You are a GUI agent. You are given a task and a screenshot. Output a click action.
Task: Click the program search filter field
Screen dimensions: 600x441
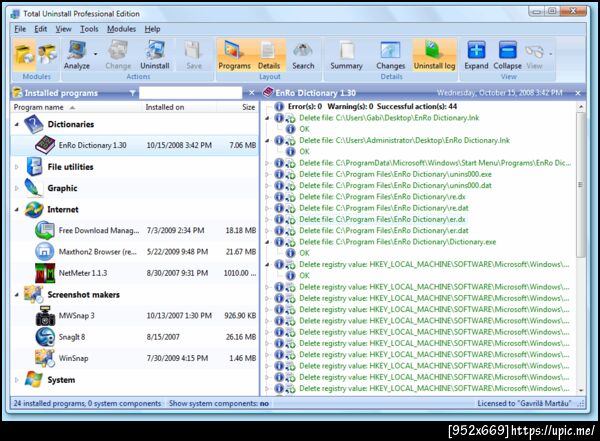191,93
